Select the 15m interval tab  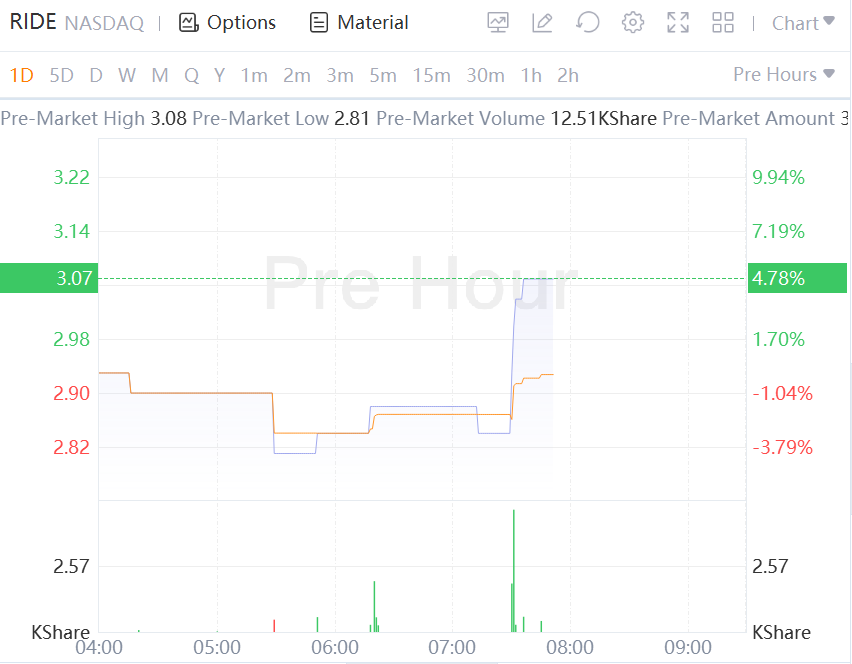click(432, 75)
